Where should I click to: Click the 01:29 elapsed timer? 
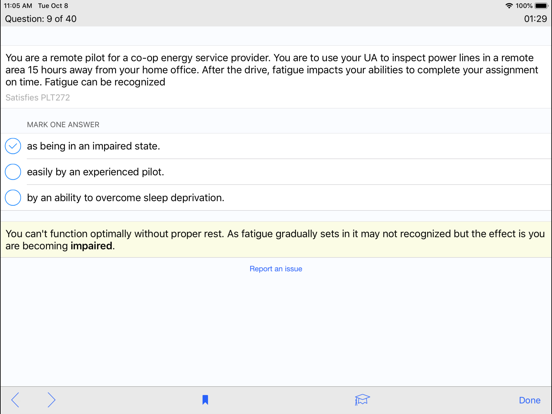(x=535, y=19)
